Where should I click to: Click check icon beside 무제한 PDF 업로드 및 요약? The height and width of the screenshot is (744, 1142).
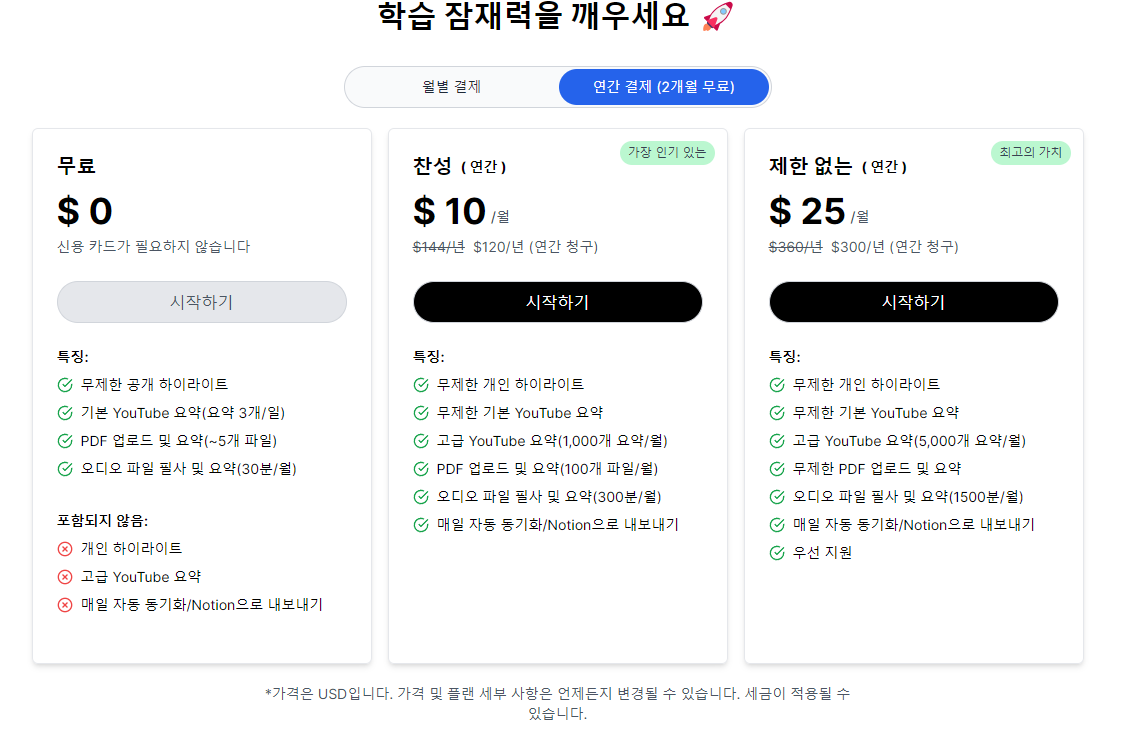click(x=777, y=469)
